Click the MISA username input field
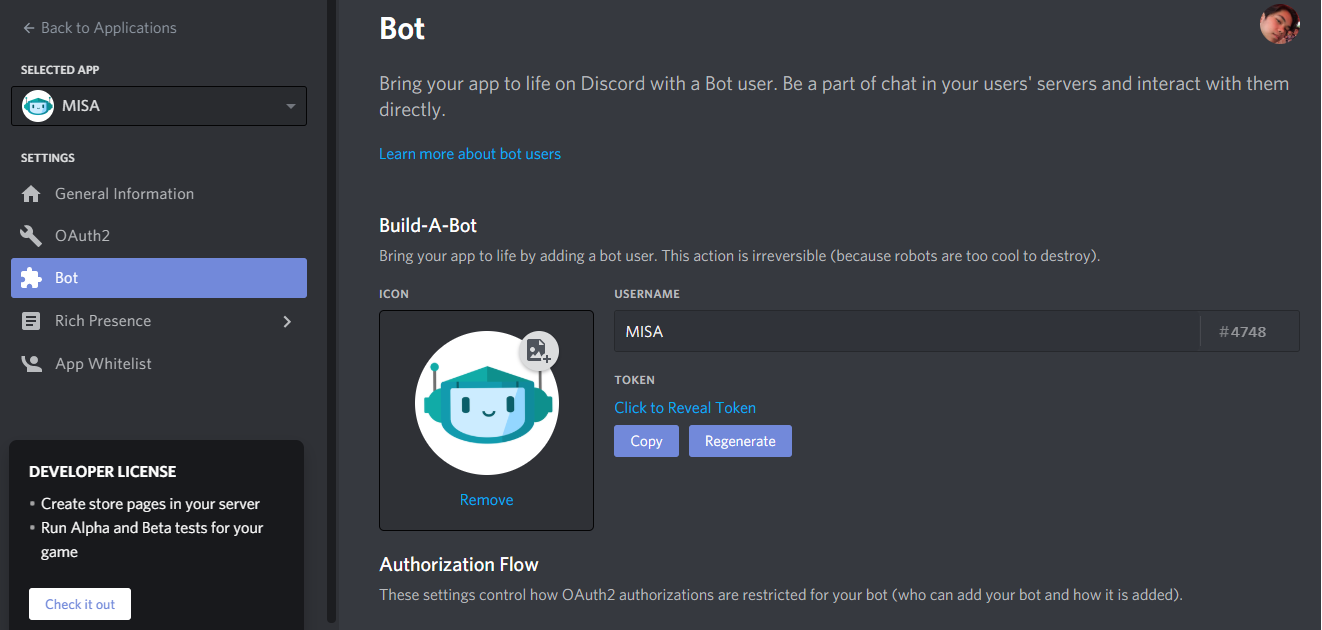This screenshot has width=1322, height=630. (907, 331)
